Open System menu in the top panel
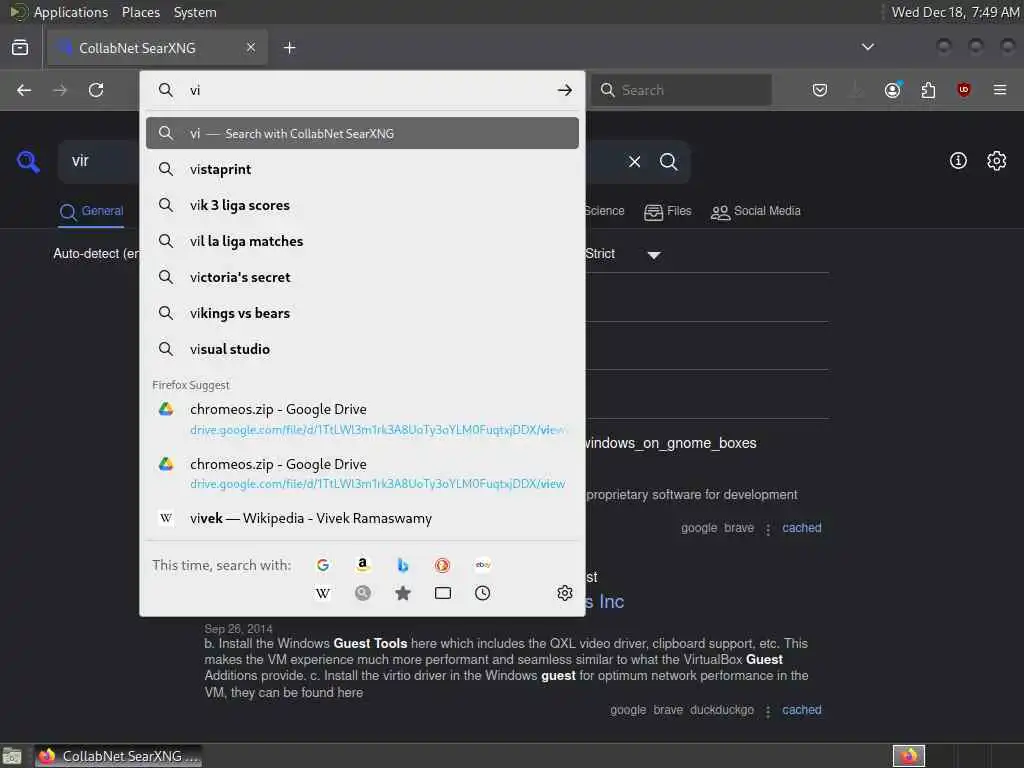The width and height of the screenshot is (1024, 768). [x=195, y=12]
